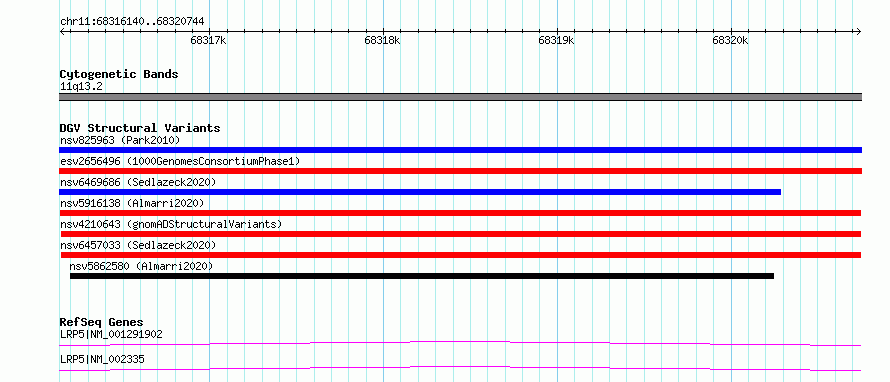
Task: Click the 68318k ruler tick label
Action: (x=382, y=41)
